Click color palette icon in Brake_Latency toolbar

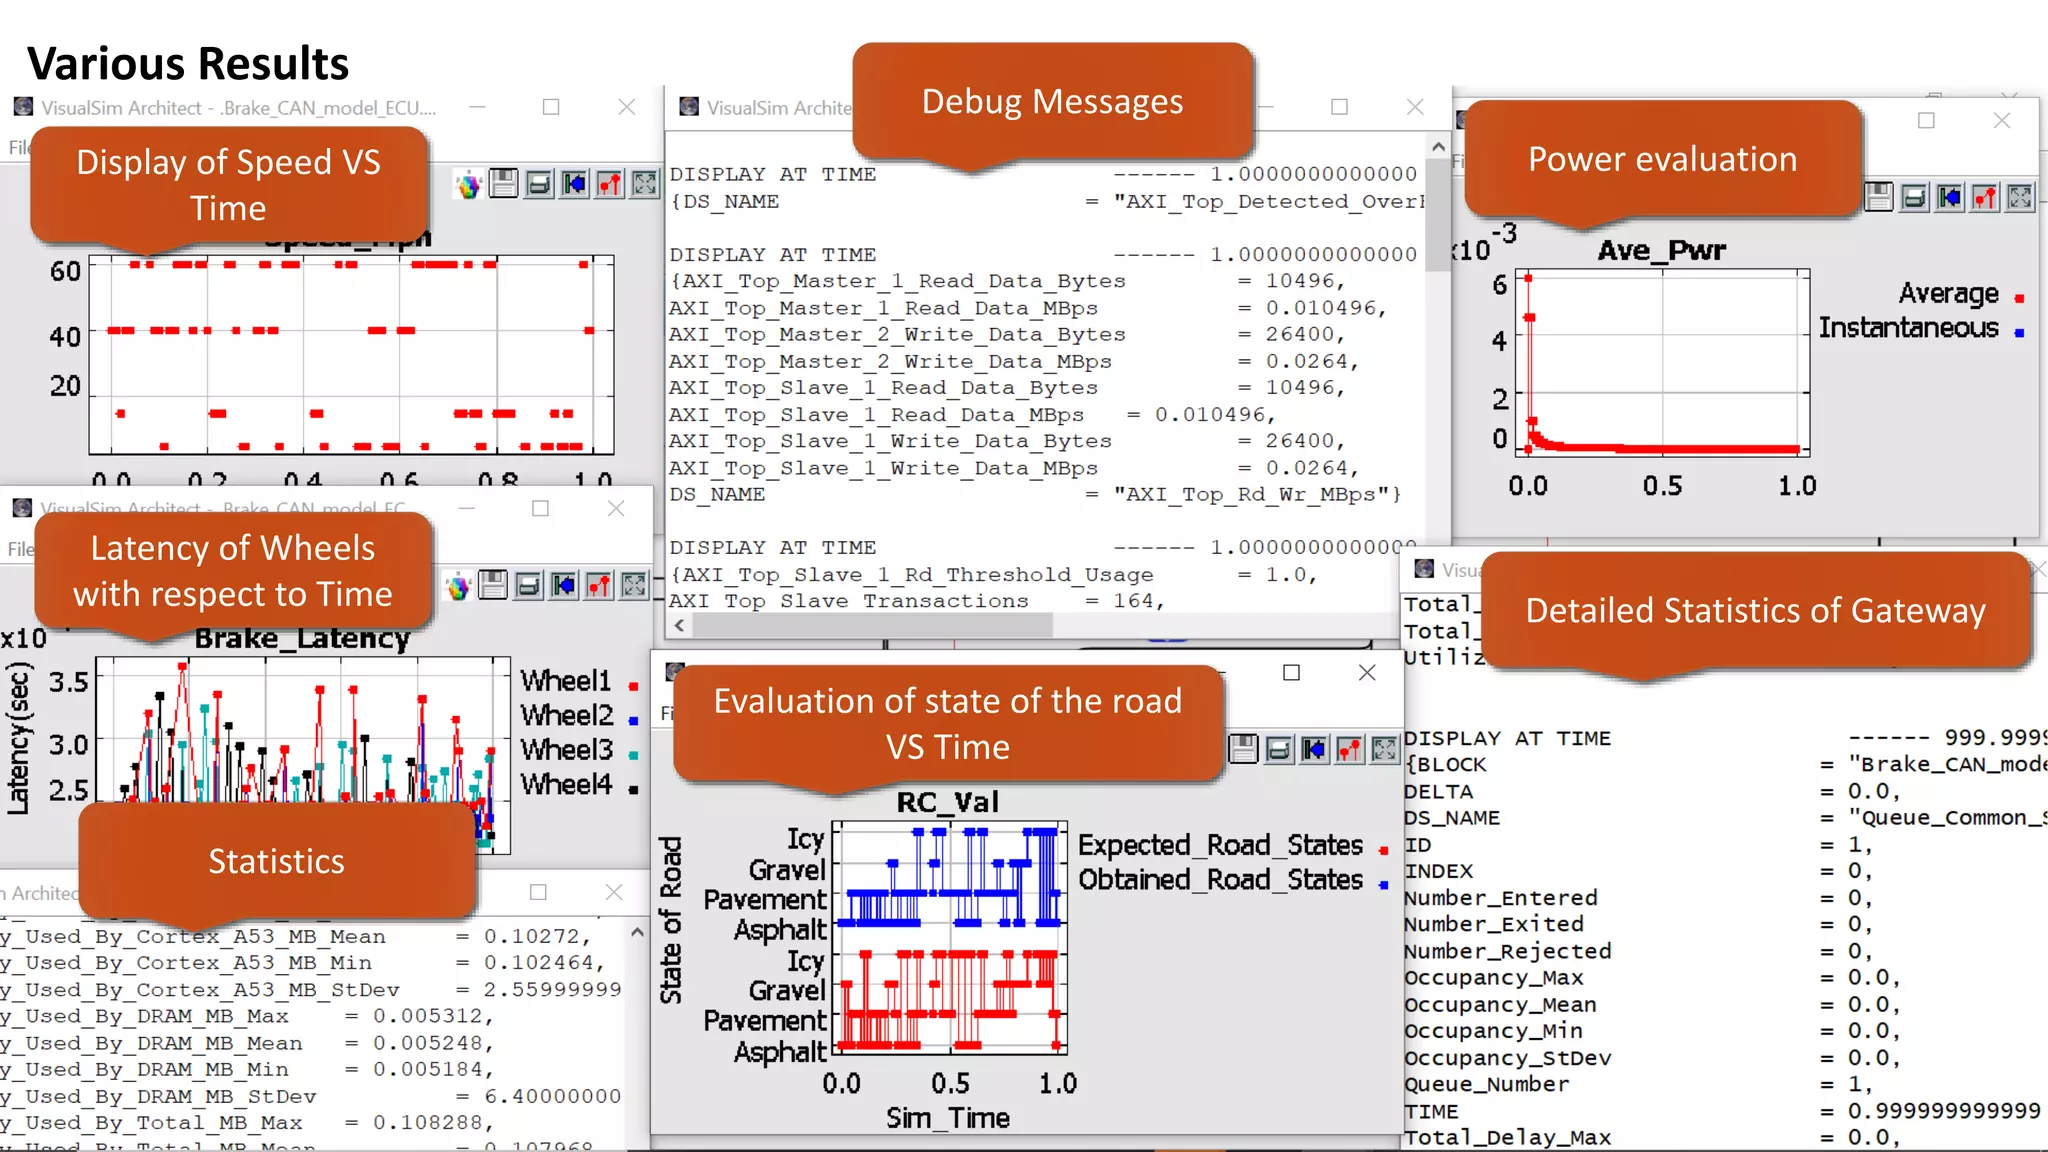[458, 586]
